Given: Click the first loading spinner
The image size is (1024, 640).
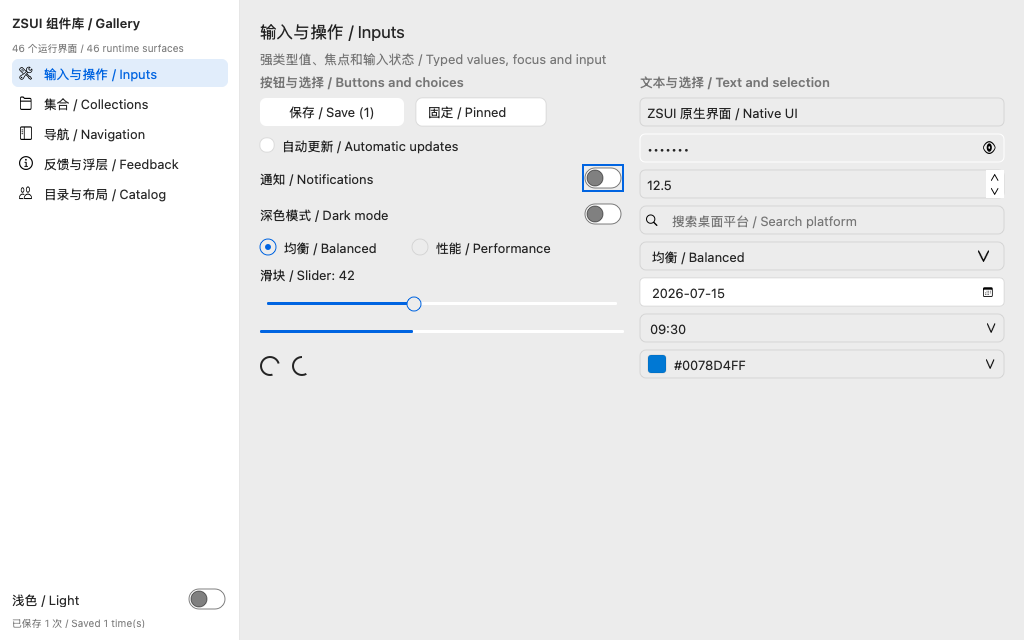Looking at the screenshot, I should [x=270, y=366].
